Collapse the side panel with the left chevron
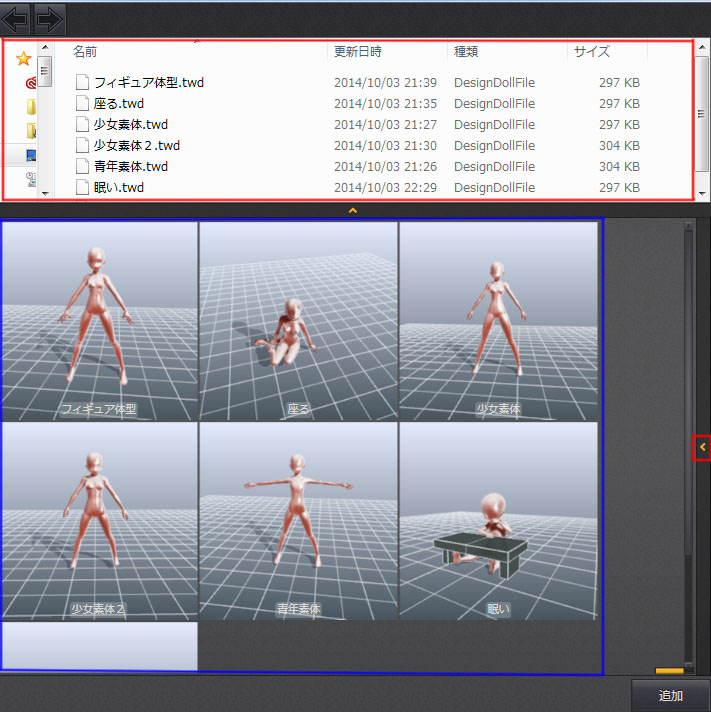This screenshot has width=711, height=712. click(702, 447)
